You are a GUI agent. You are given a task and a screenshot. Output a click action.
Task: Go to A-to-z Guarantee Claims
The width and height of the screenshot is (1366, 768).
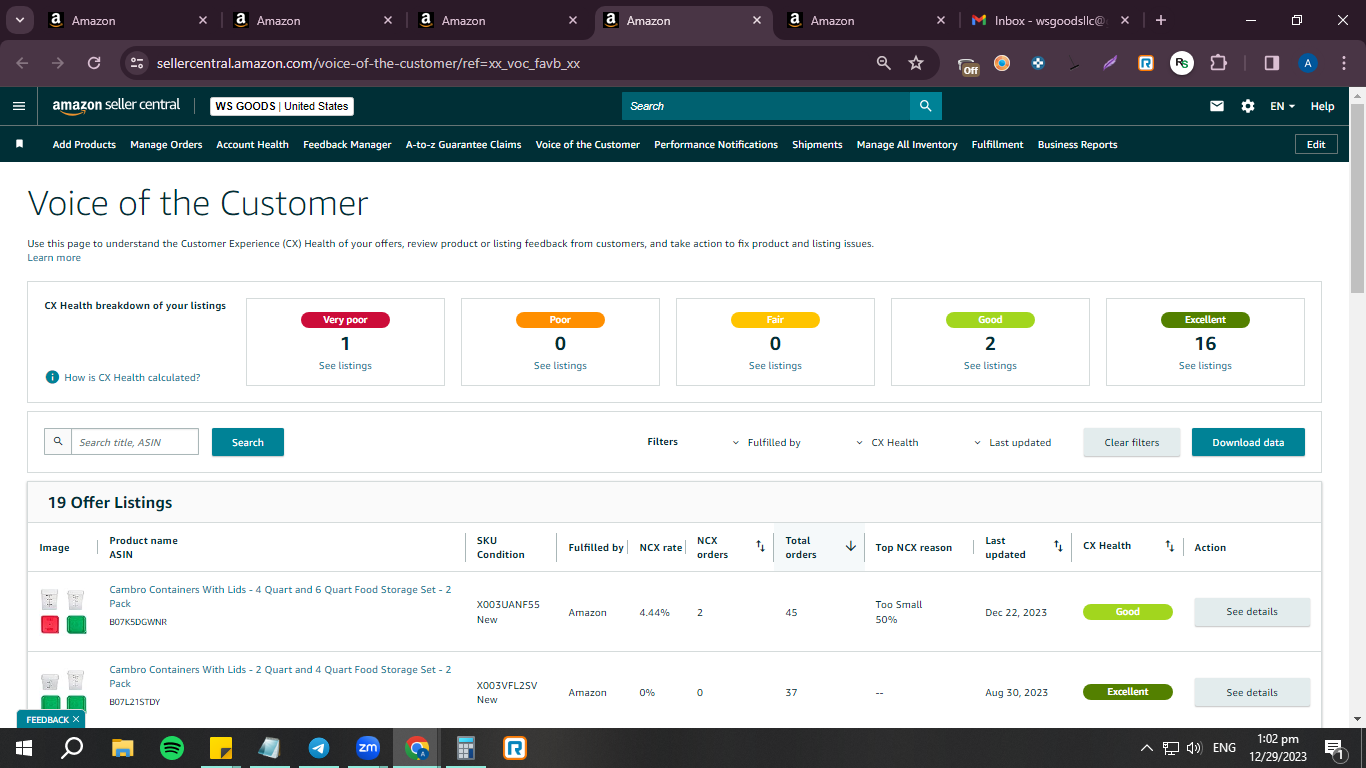coord(464,144)
